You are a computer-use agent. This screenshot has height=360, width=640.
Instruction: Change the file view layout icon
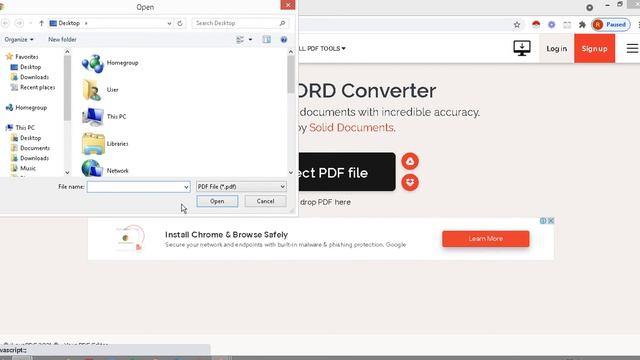(240, 40)
